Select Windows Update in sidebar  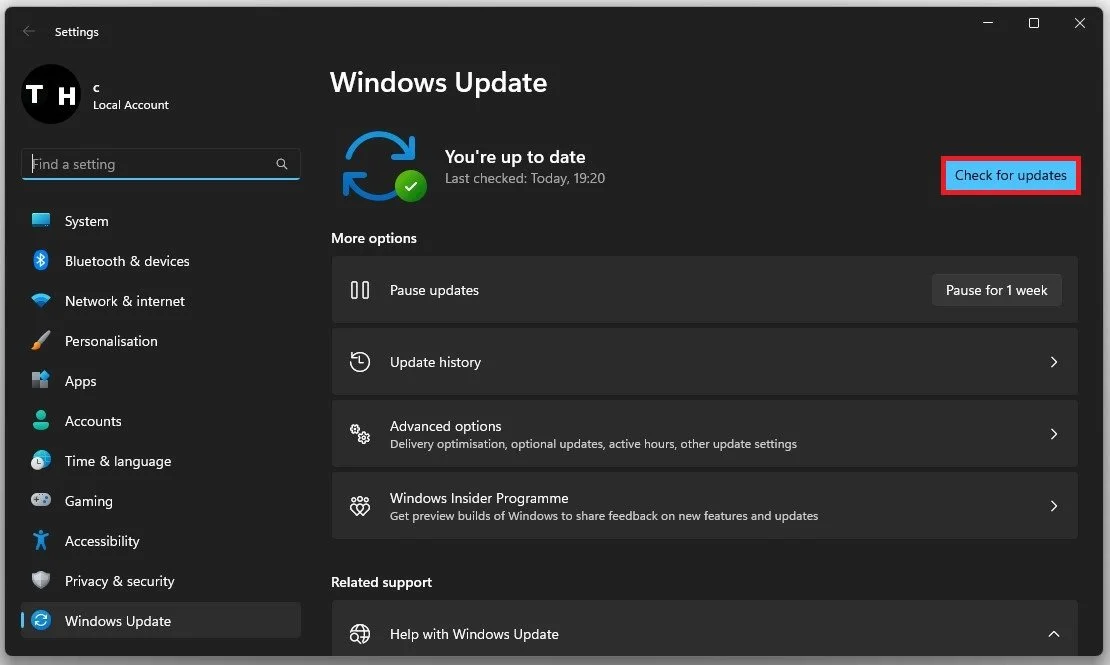161,620
